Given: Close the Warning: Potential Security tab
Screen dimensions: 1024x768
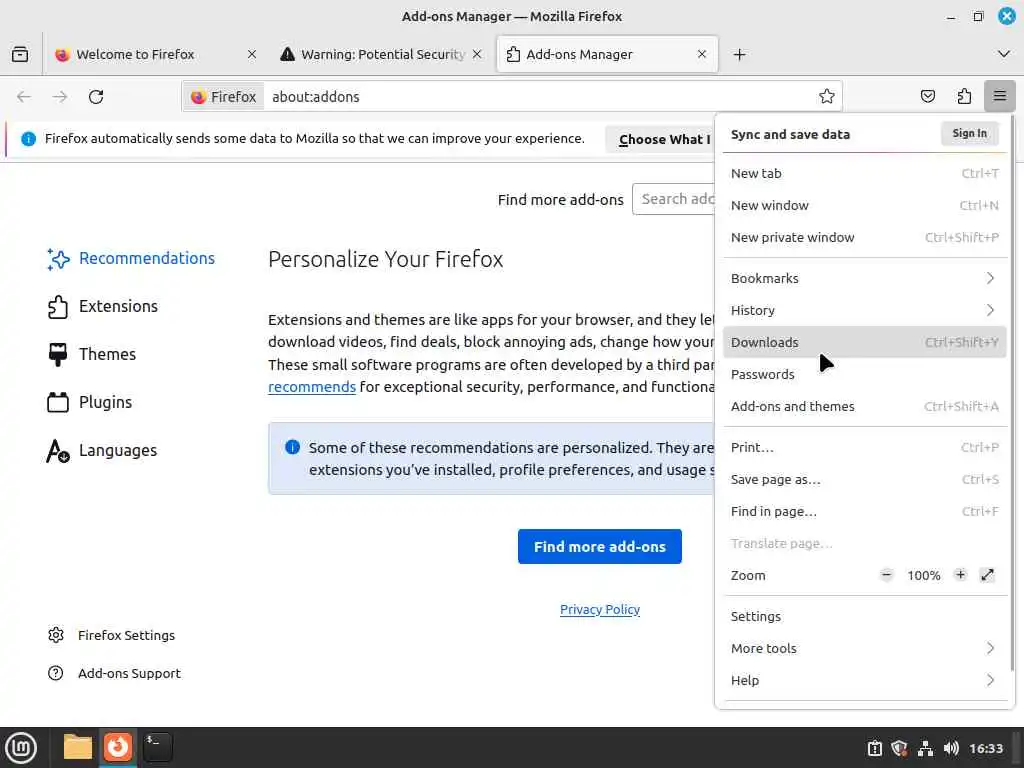Looking at the screenshot, I should pos(477,54).
